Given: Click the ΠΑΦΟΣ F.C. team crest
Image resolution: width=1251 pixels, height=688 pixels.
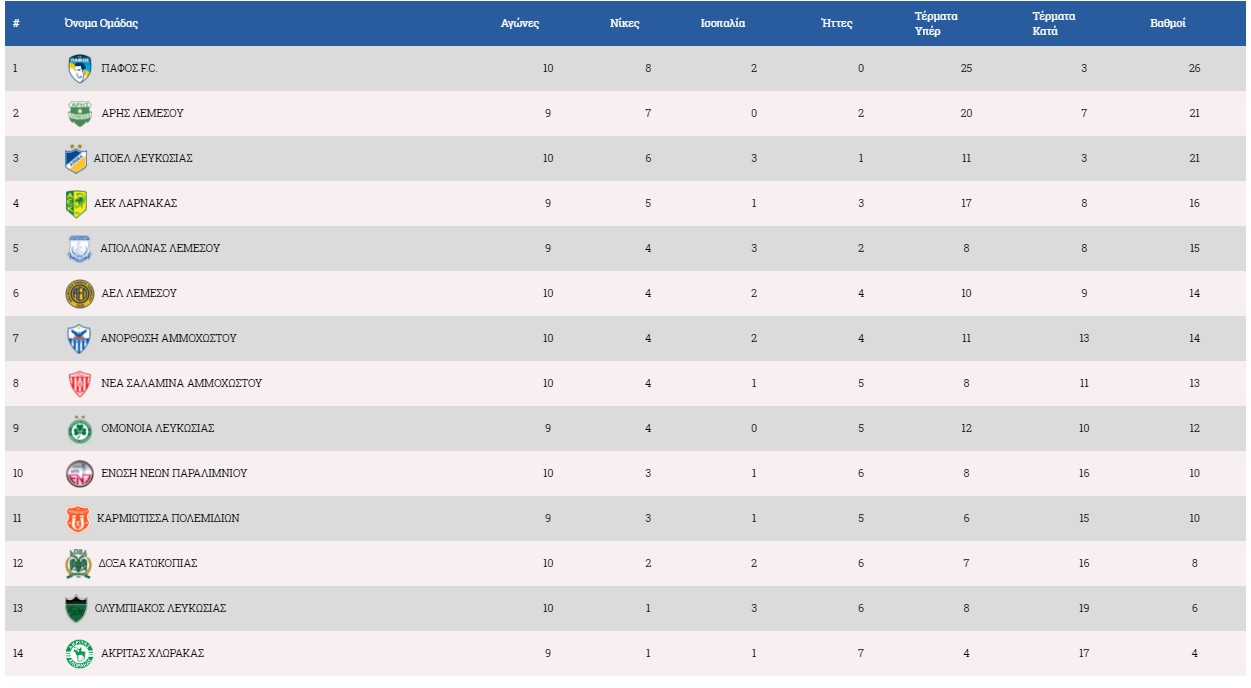Looking at the screenshot, I should click(80, 68).
